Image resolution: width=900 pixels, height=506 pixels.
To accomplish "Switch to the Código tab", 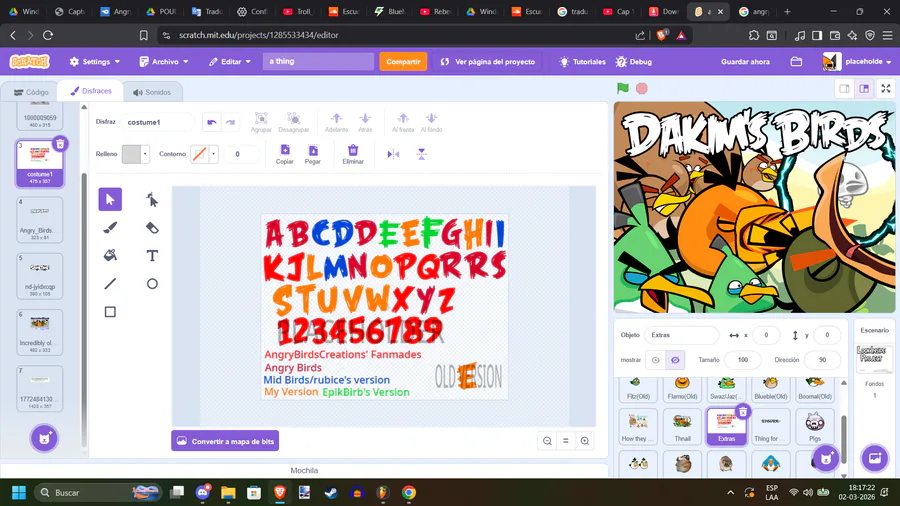I will click(x=32, y=92).
